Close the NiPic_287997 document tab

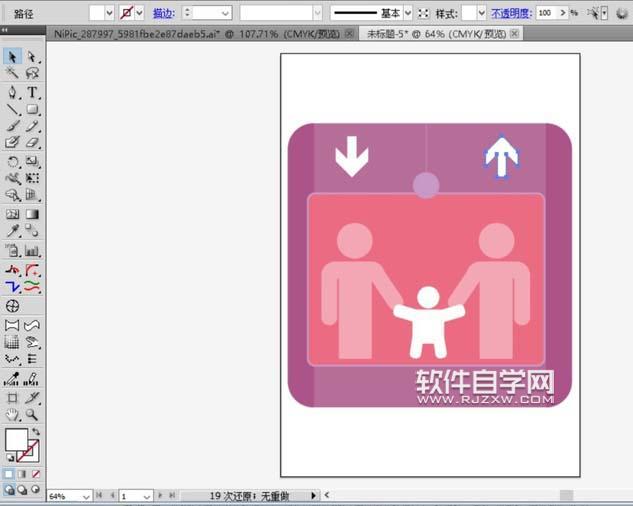click(350, 34)
